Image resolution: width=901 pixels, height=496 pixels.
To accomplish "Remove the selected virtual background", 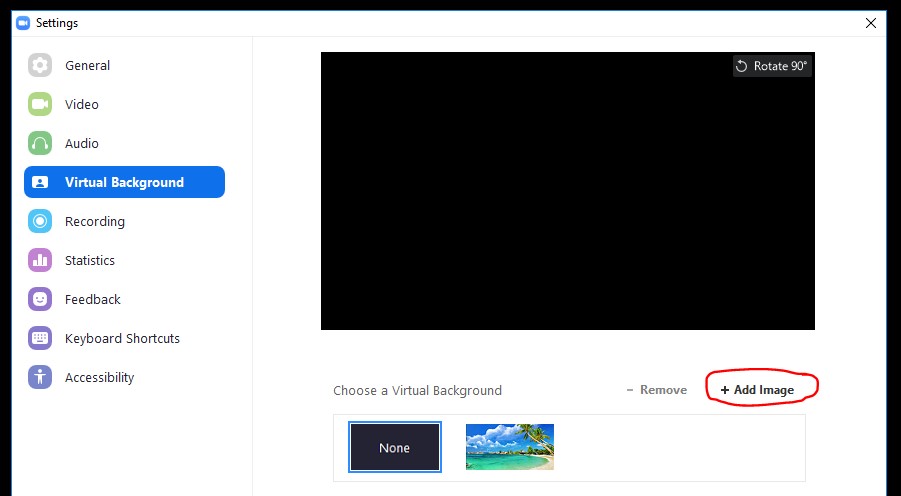I will coord(657,390).
